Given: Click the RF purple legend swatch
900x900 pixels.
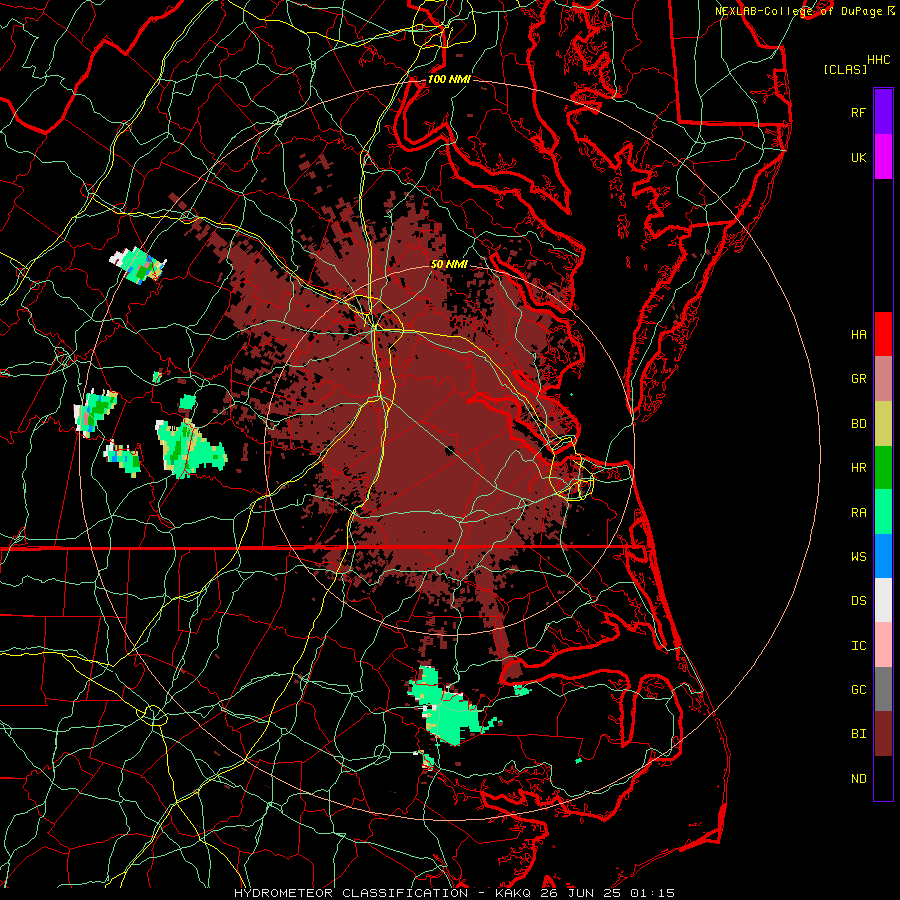Looking at the screenshot, I should 883,112.
